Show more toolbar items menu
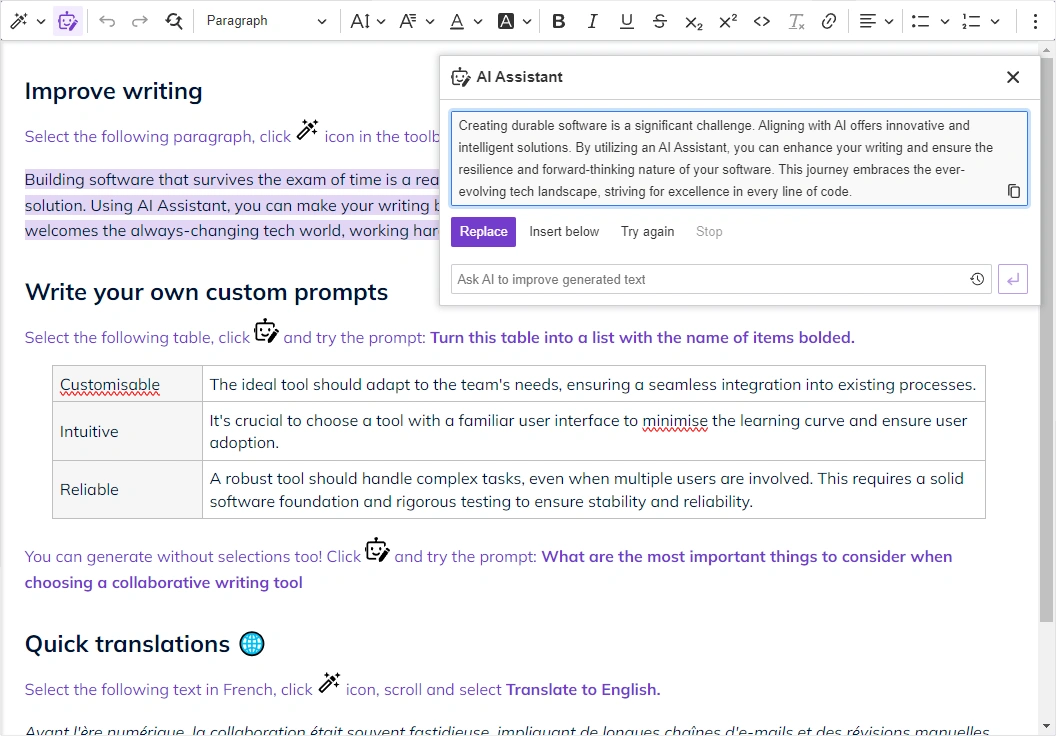The image size is (1056, 736). pos(1035,21)
